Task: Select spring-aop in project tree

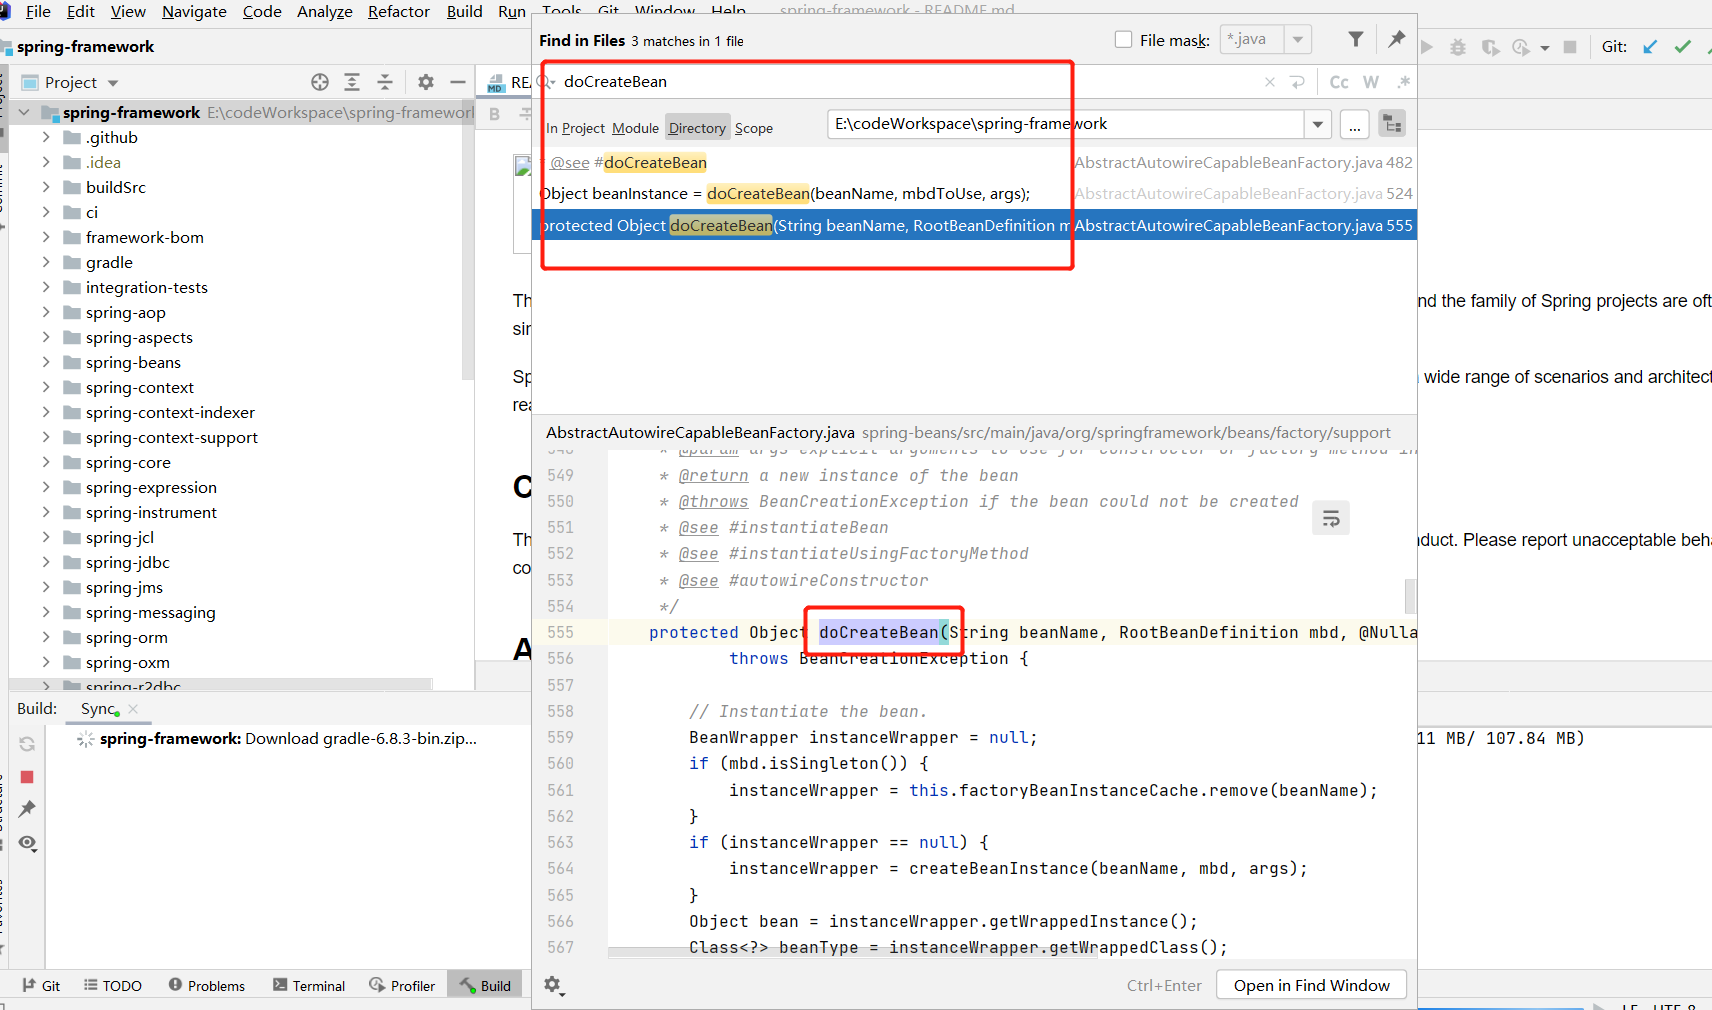Action: click(125, 312)
